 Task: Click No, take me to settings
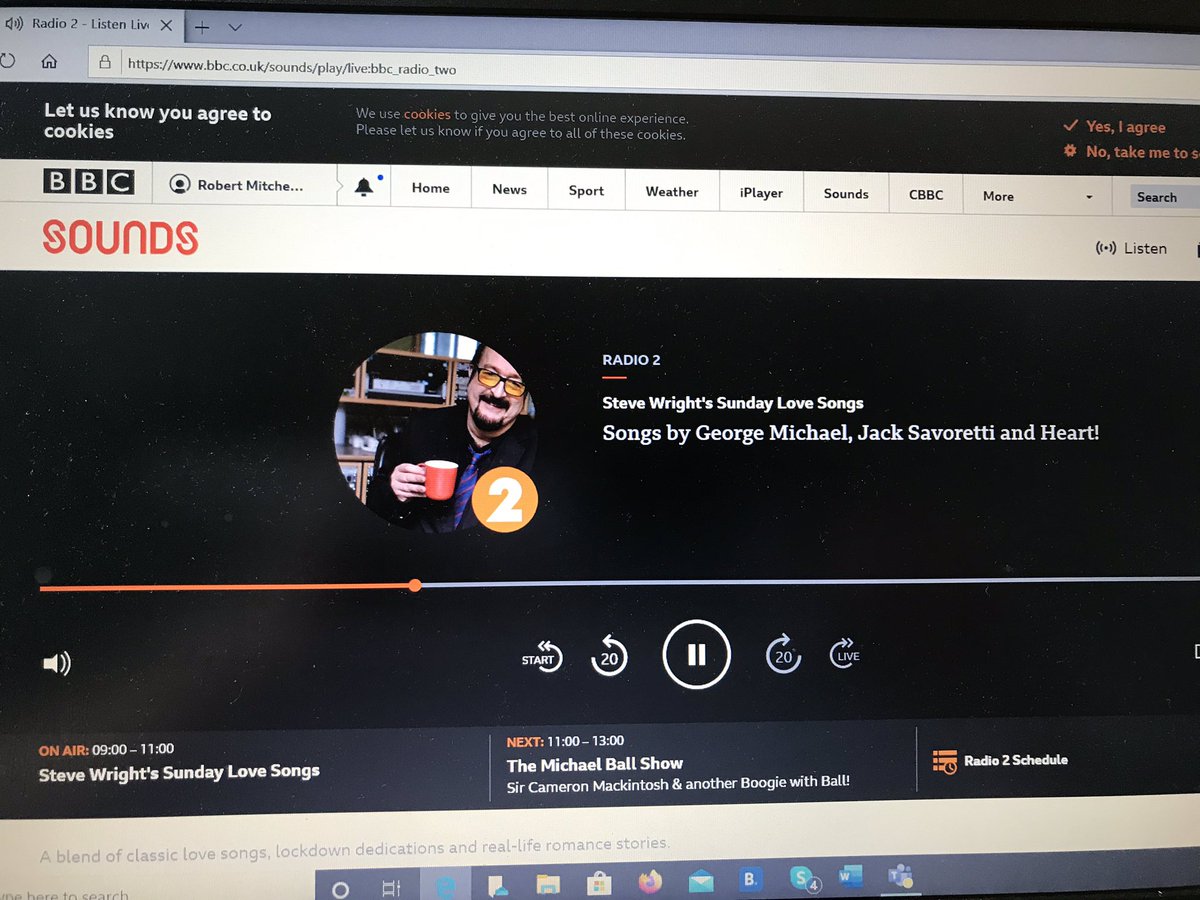point(1131,152)
